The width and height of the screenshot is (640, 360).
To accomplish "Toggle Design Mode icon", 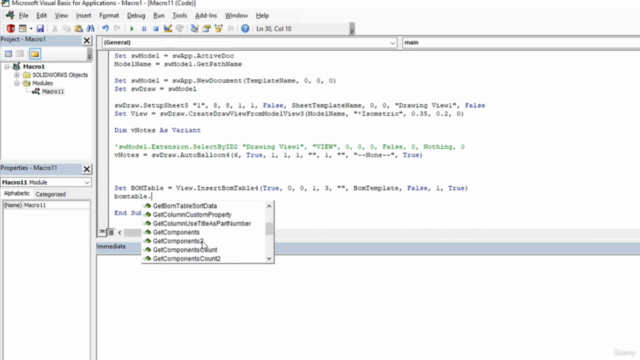I will tap(168, 29).
